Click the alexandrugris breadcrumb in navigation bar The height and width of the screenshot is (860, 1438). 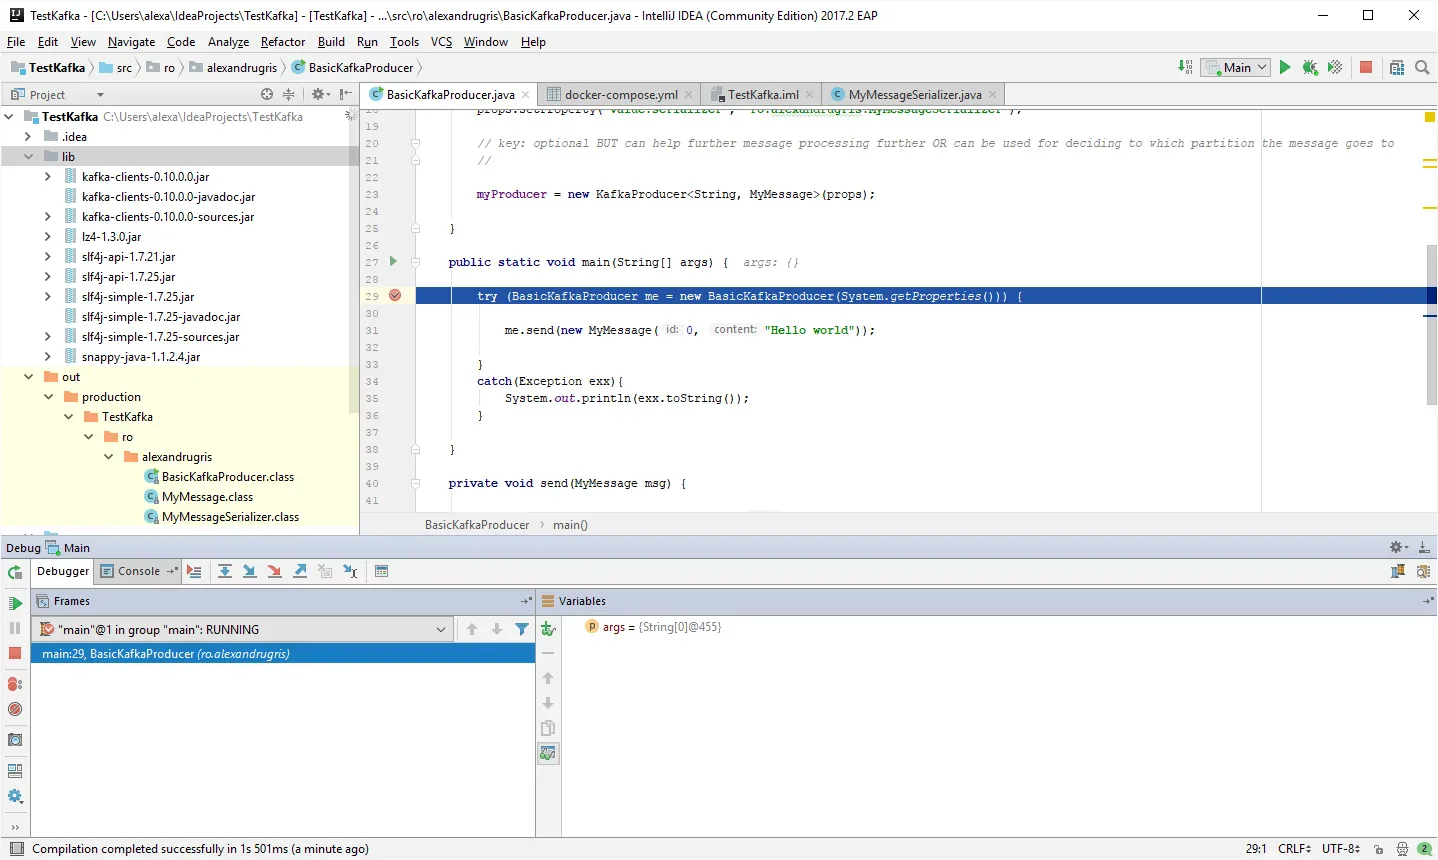[x=241, y=67]
